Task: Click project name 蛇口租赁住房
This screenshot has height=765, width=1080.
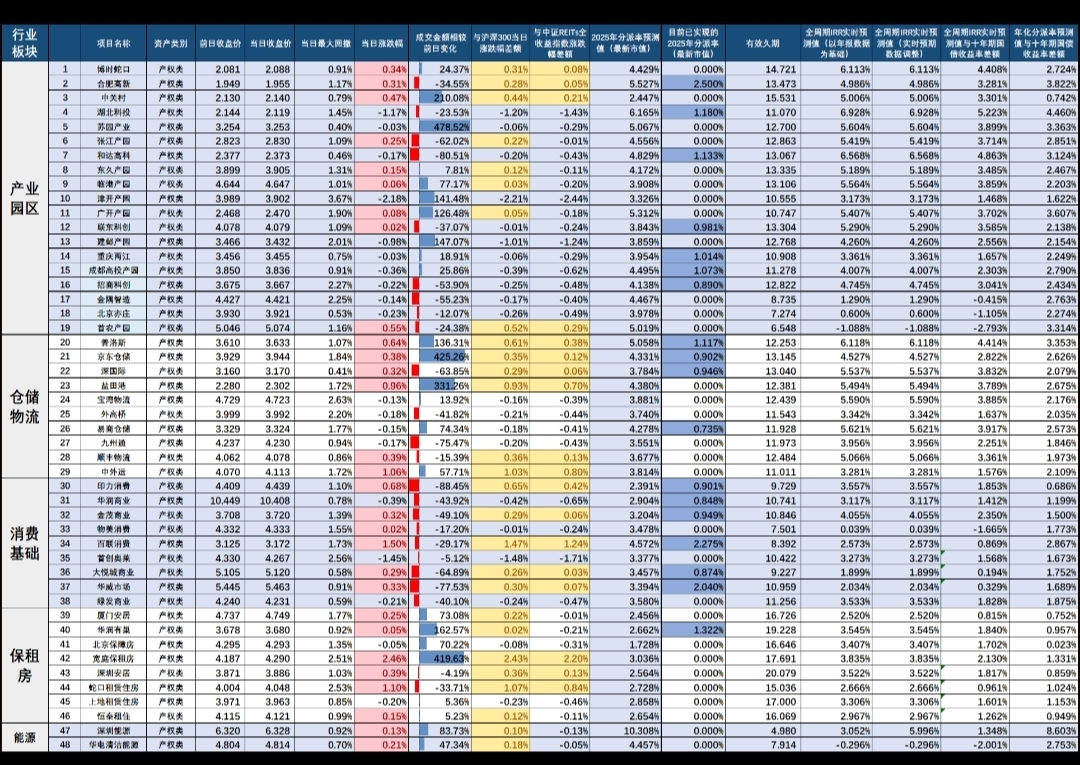Action: point(114,687)
